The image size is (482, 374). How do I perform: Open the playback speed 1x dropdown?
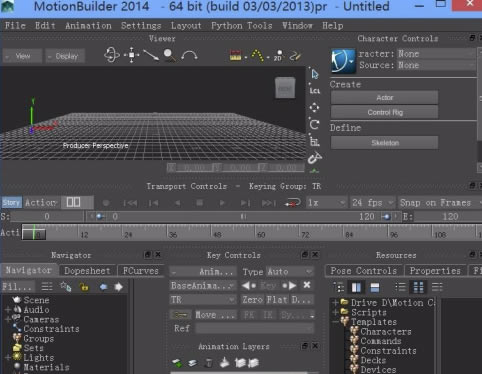(x=326, y=203)
